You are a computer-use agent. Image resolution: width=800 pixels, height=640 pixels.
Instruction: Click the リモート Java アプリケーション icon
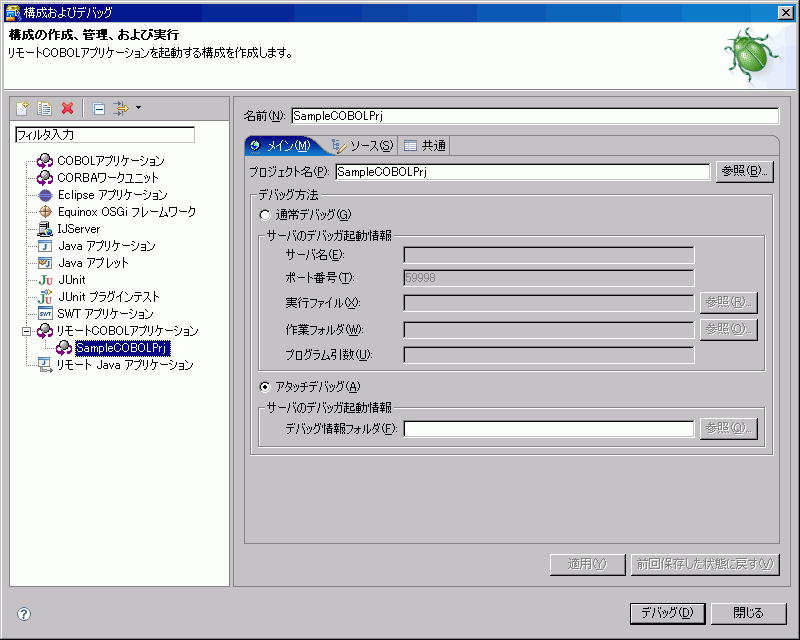(x=45, y=365)
